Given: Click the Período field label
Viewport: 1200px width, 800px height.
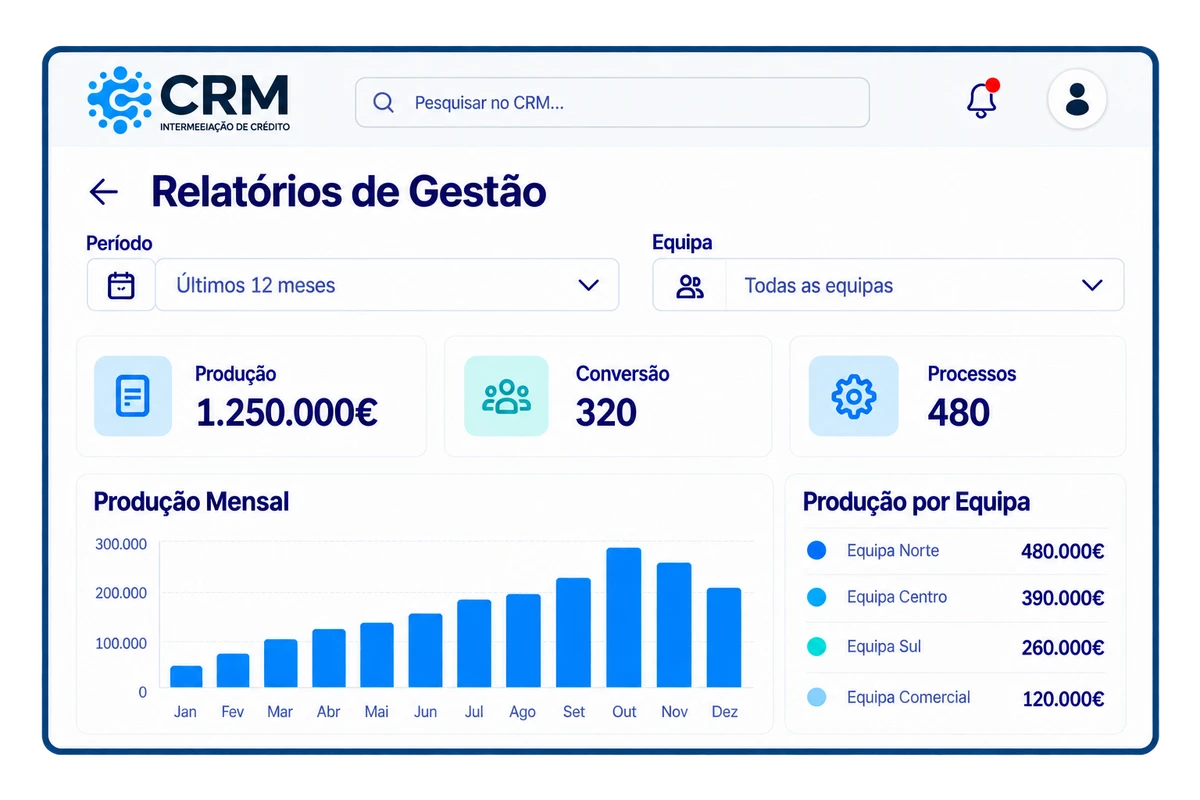Looking at the screenshot, I should pos(119,243).
